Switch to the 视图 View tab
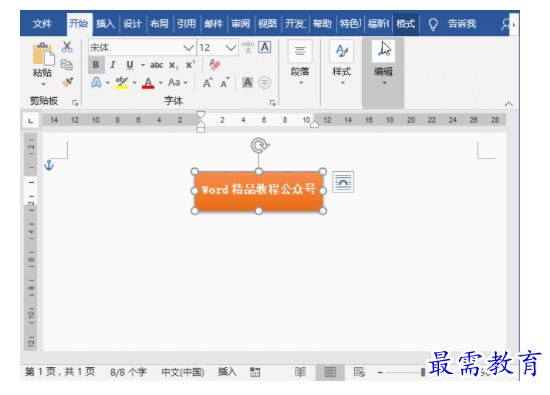Screen dimensions: 550x395 (x=267, y=24)
